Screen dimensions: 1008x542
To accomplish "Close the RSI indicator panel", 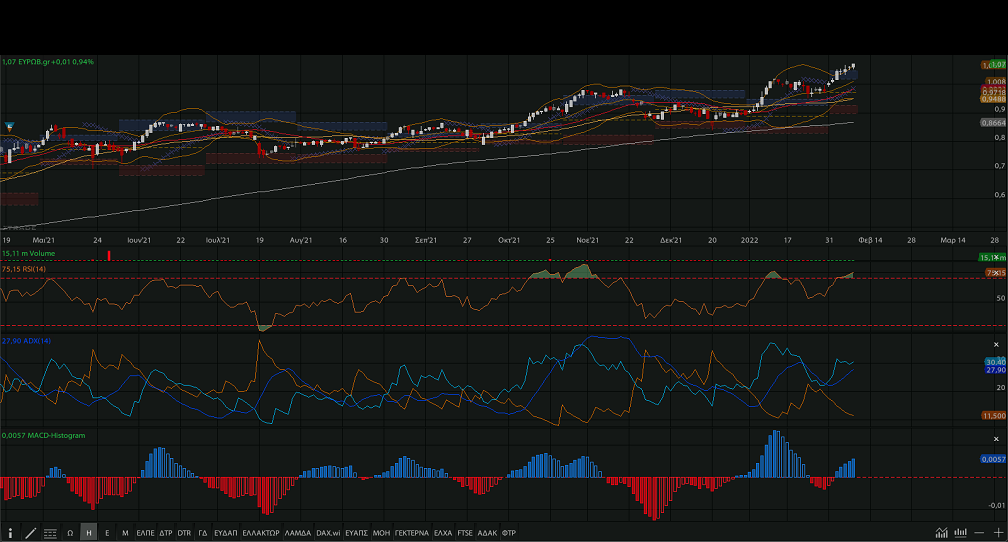I will tap(996, 272).
